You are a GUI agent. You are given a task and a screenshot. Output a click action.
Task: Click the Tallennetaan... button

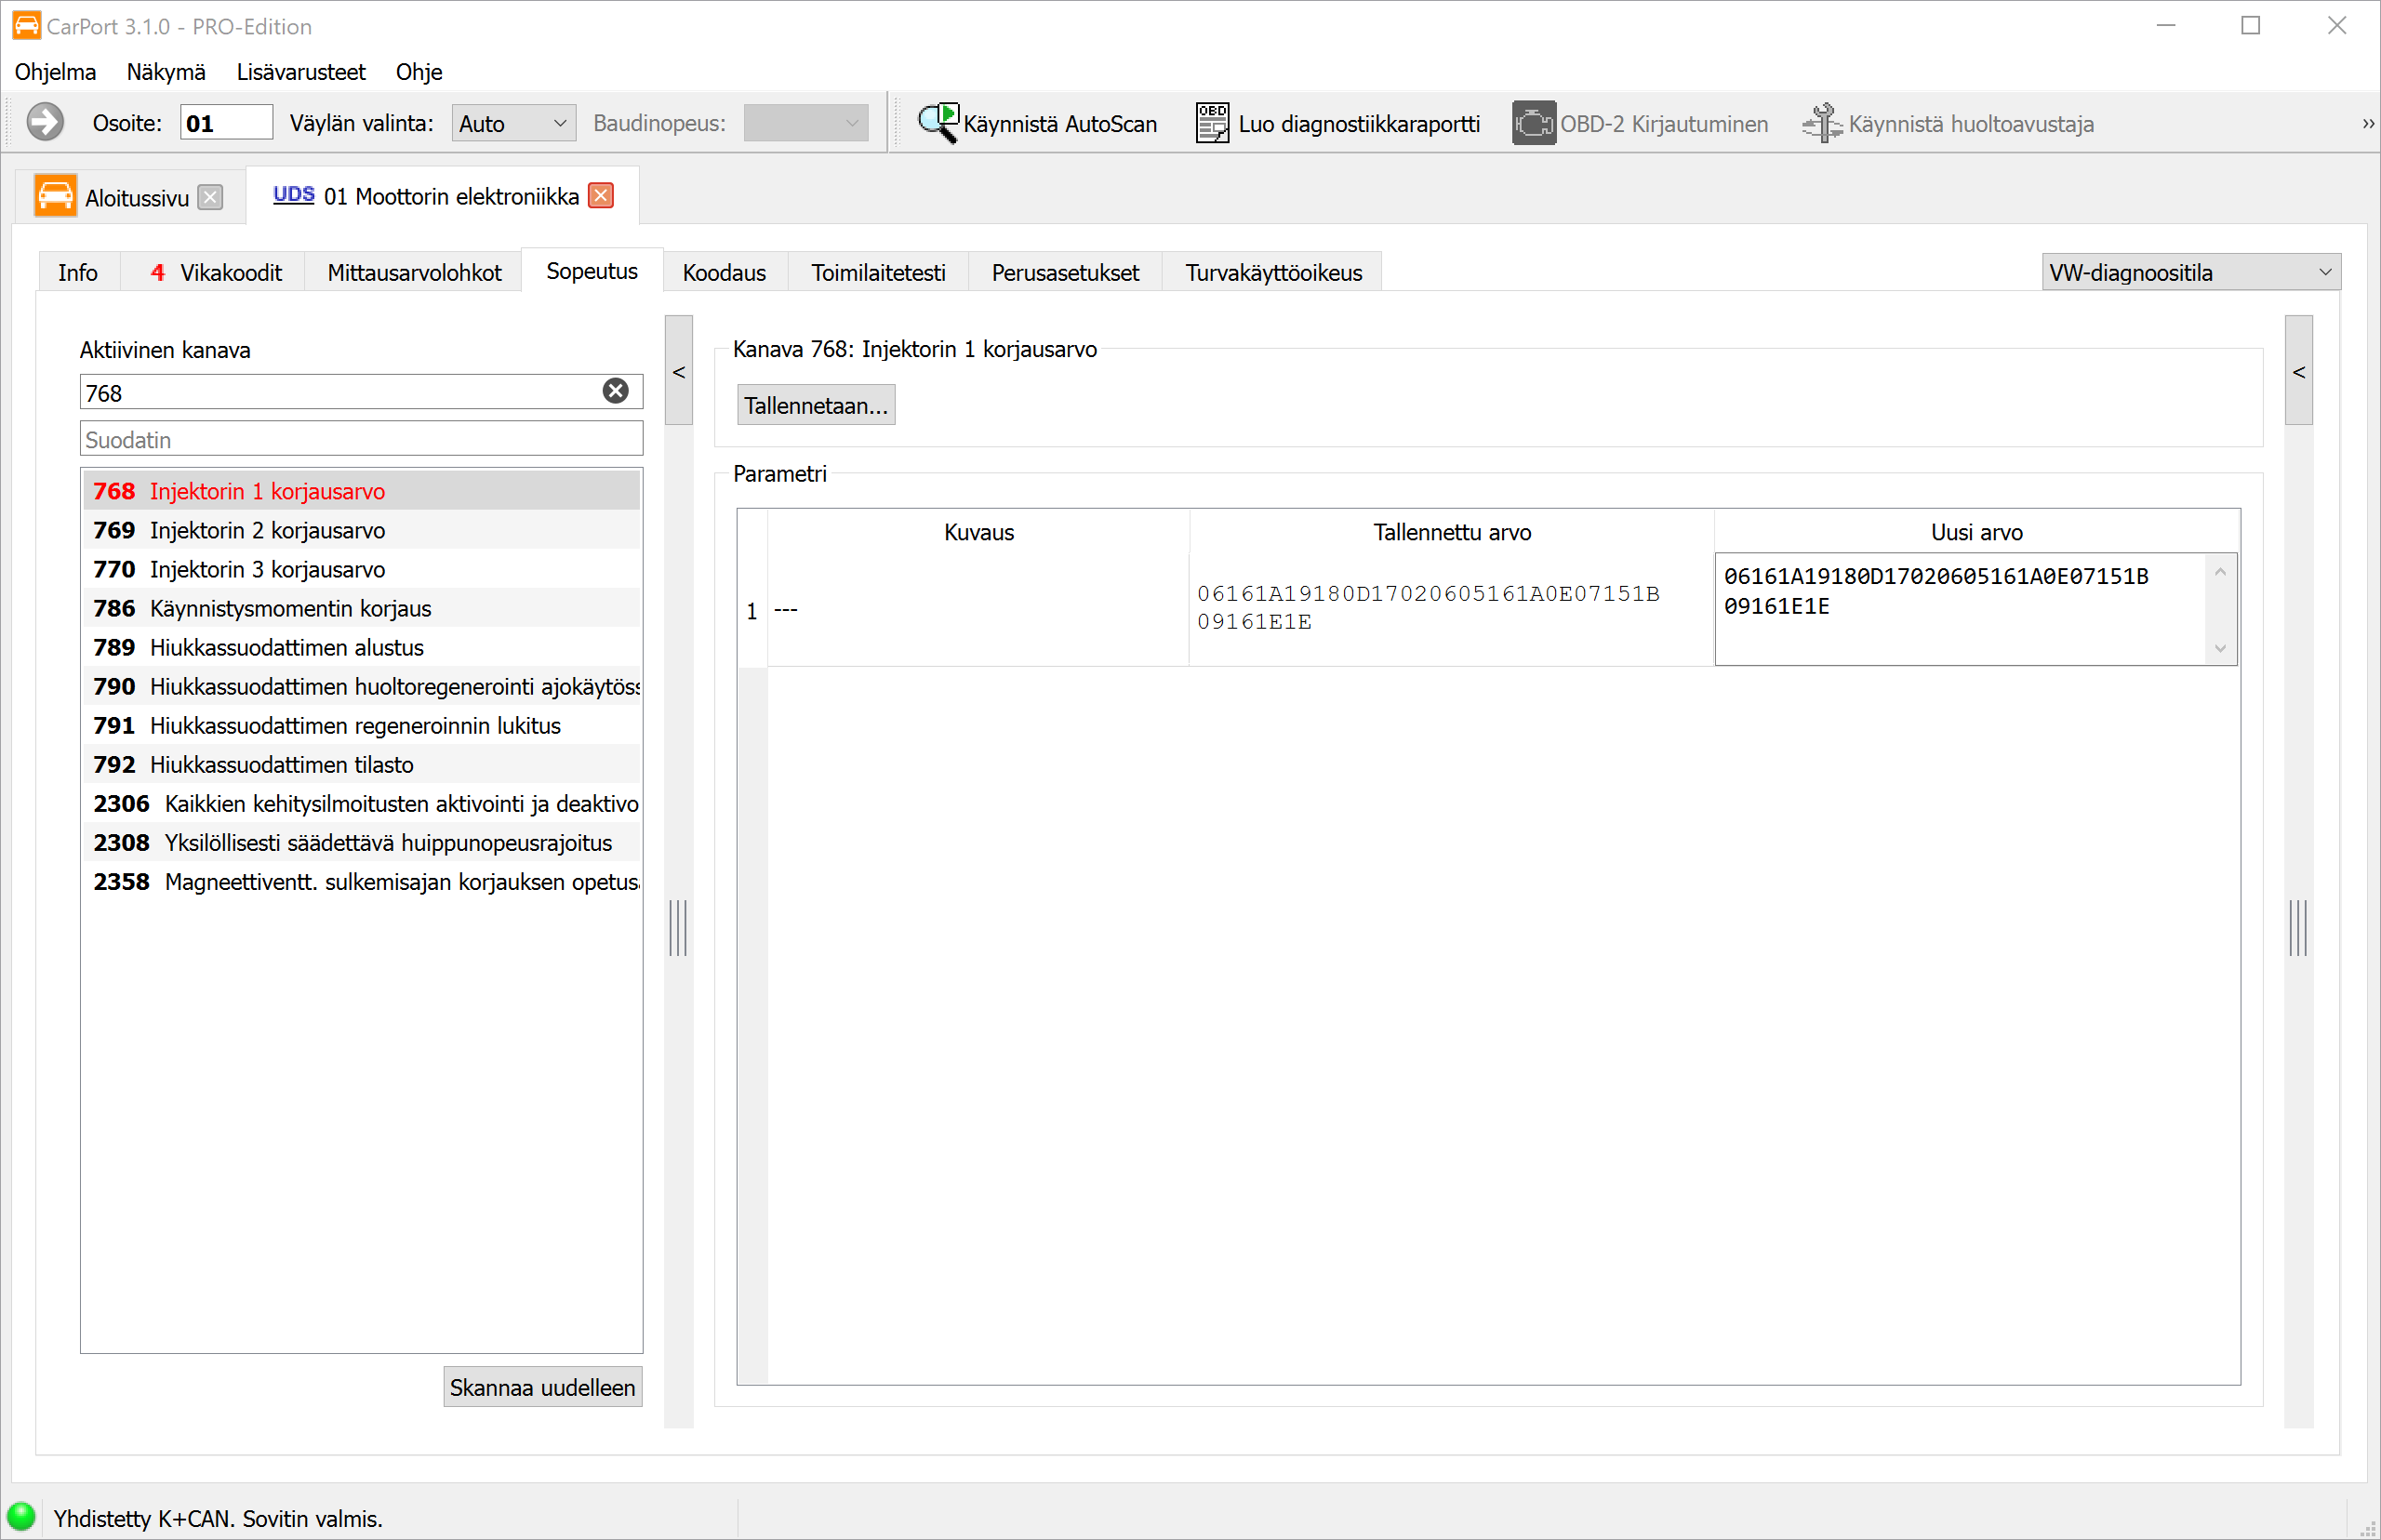(815, 405)
